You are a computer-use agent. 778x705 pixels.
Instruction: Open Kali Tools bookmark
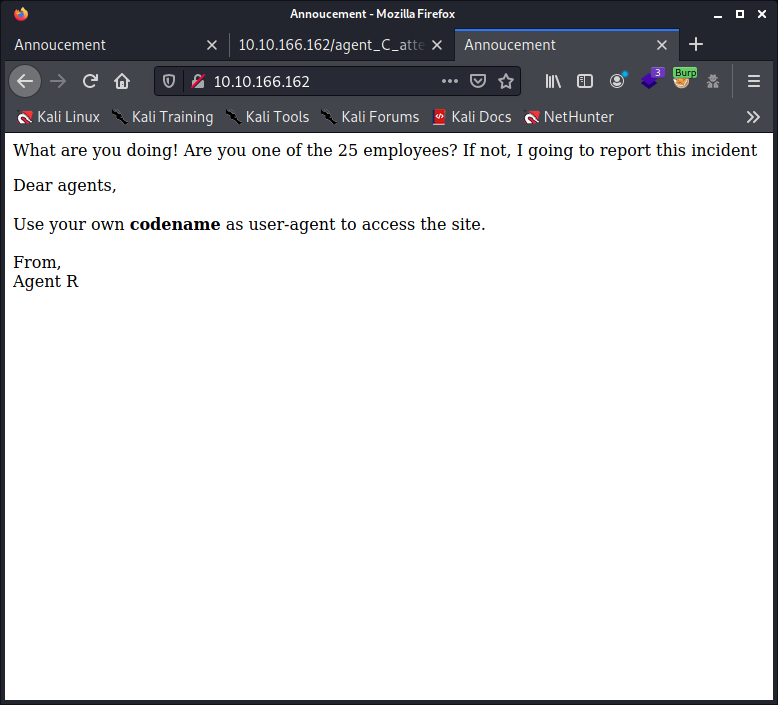click(267, 117)
